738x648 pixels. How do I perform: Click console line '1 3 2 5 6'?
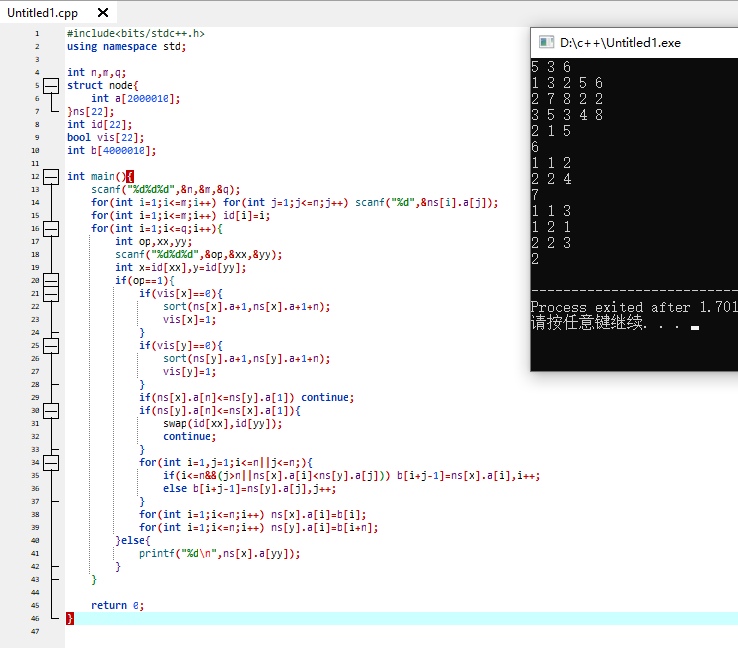coord(567,83)
